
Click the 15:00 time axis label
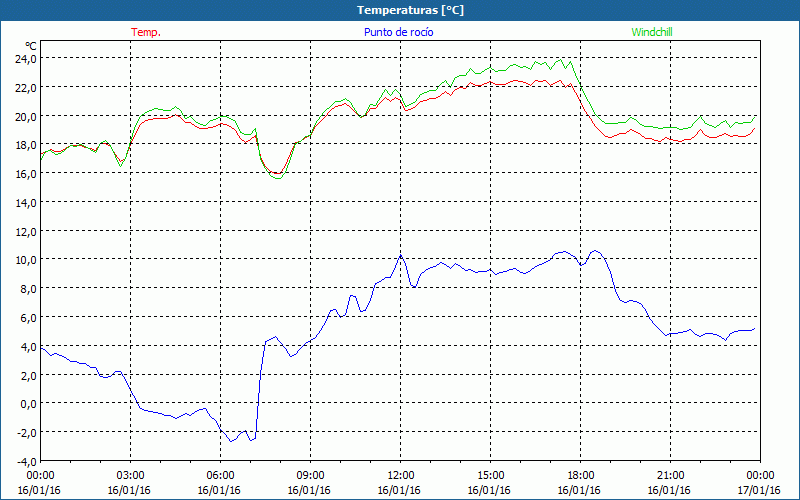click(x=490, y=476)
